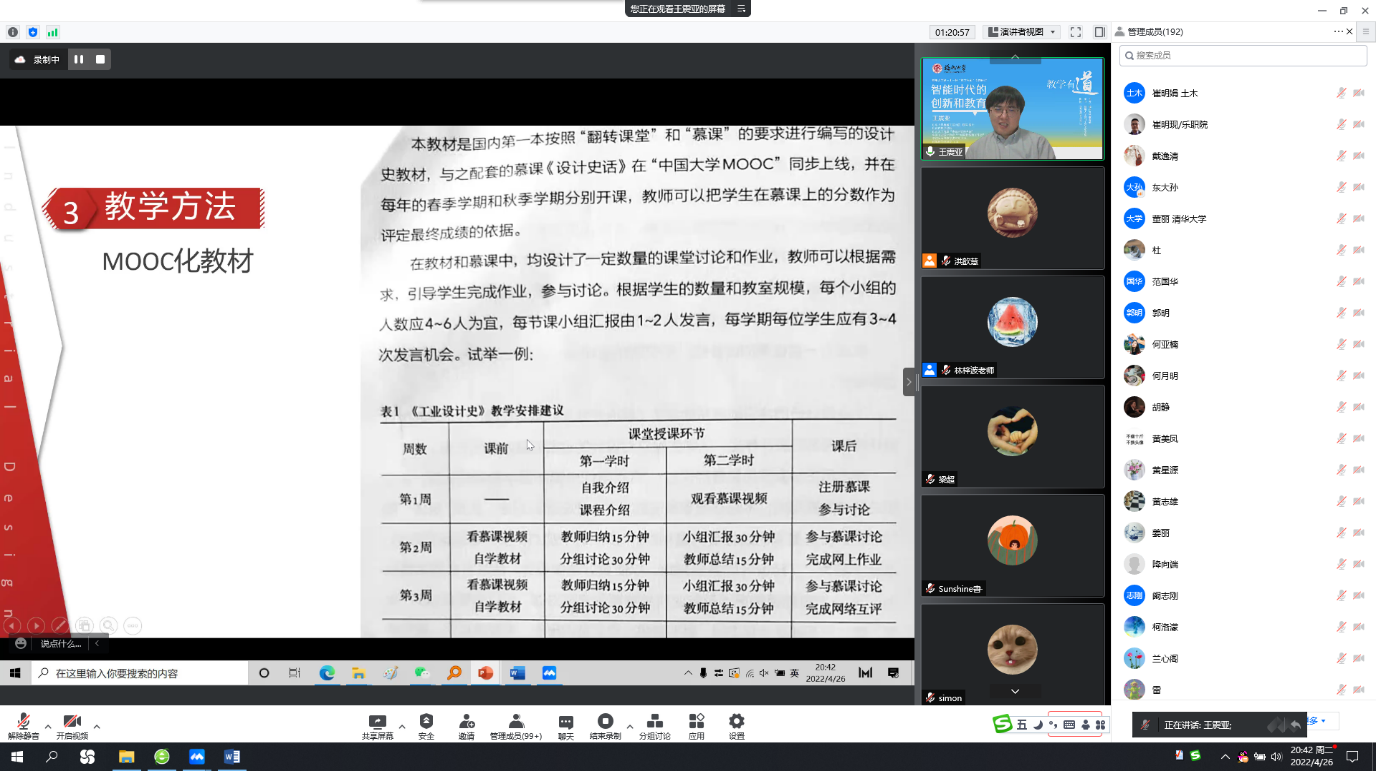Open the meeting info icon
This screenshot has width=1376, height=771.
coord(13,32)
